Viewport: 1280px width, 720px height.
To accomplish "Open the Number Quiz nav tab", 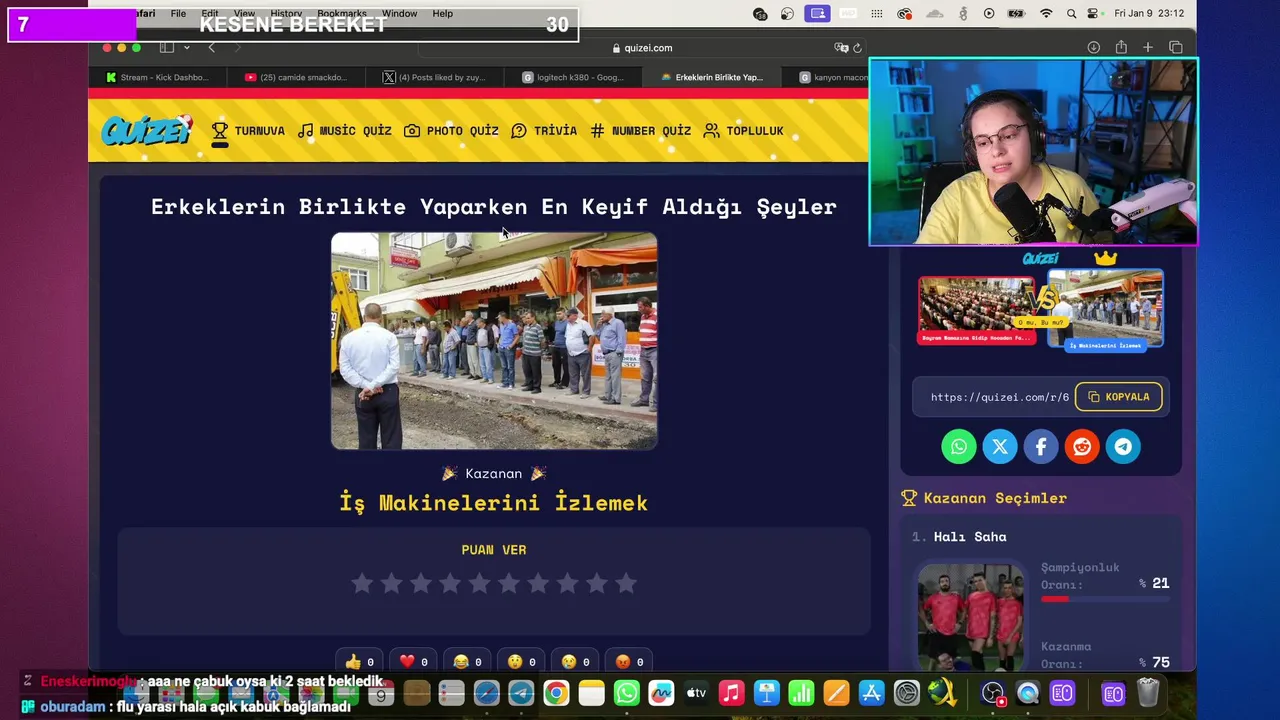I will click(640, 131).
